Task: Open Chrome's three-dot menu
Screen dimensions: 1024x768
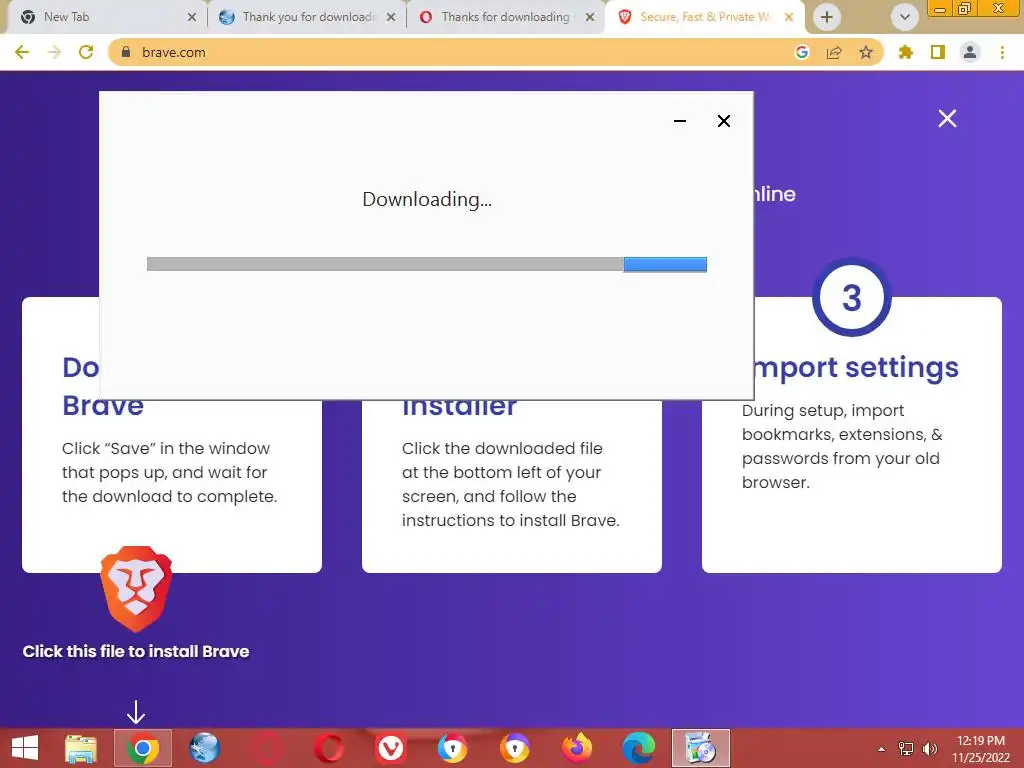Action: (x=1002, y=52)
